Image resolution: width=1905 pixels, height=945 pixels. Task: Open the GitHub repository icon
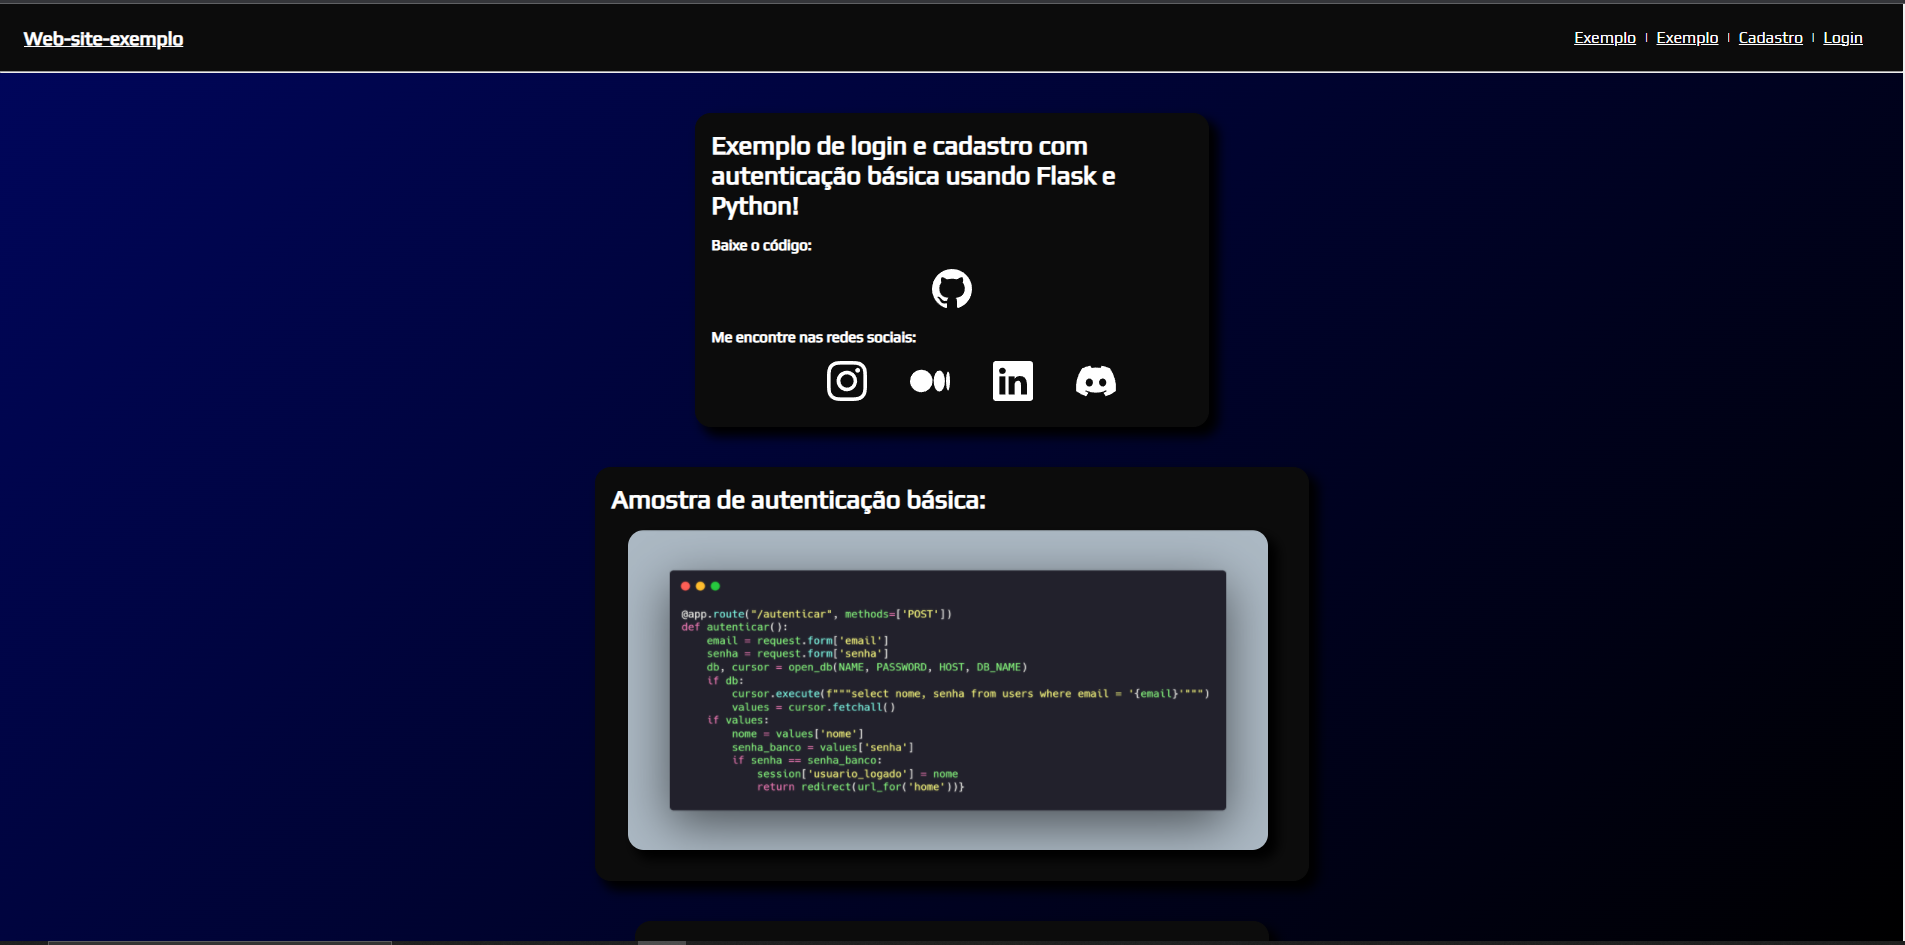tap(951, 289)
